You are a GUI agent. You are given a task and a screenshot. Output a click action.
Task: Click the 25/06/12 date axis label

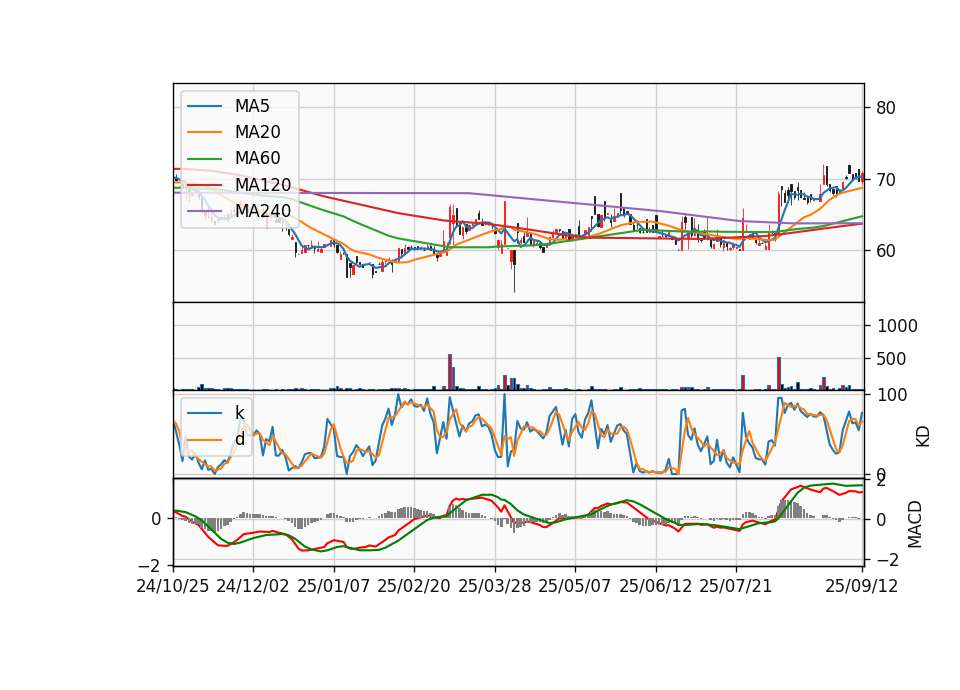(656, 586)
